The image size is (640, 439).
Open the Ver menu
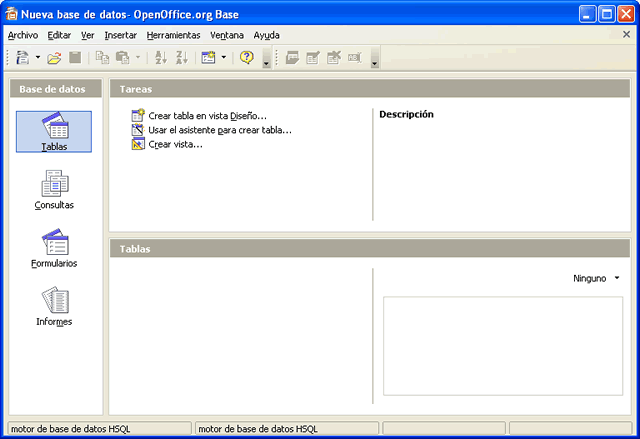tap(87, 35)
